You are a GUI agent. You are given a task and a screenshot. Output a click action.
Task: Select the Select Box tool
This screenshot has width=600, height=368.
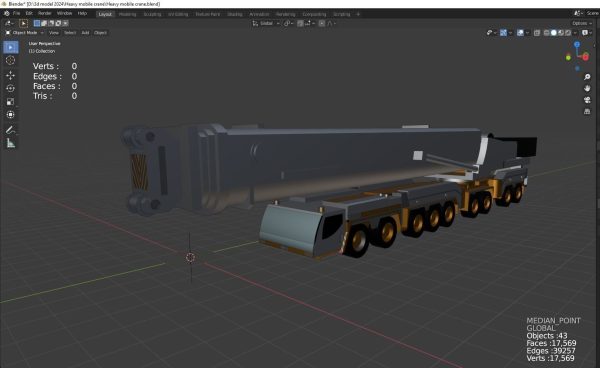(x=11, y=47)
